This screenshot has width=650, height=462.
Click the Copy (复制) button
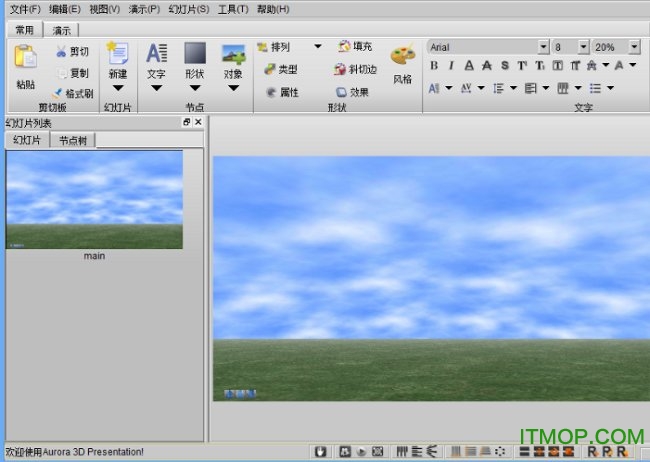(73, 73)
